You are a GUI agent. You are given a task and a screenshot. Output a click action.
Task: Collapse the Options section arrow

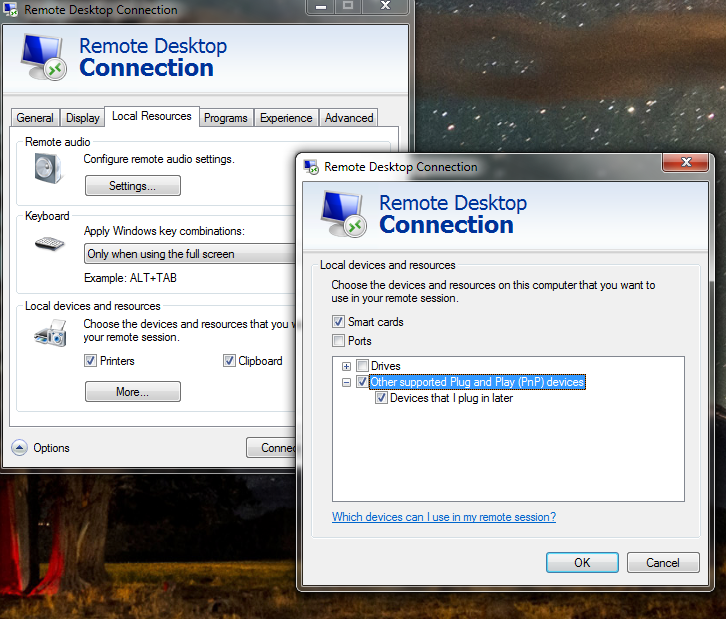coord(19,448)
